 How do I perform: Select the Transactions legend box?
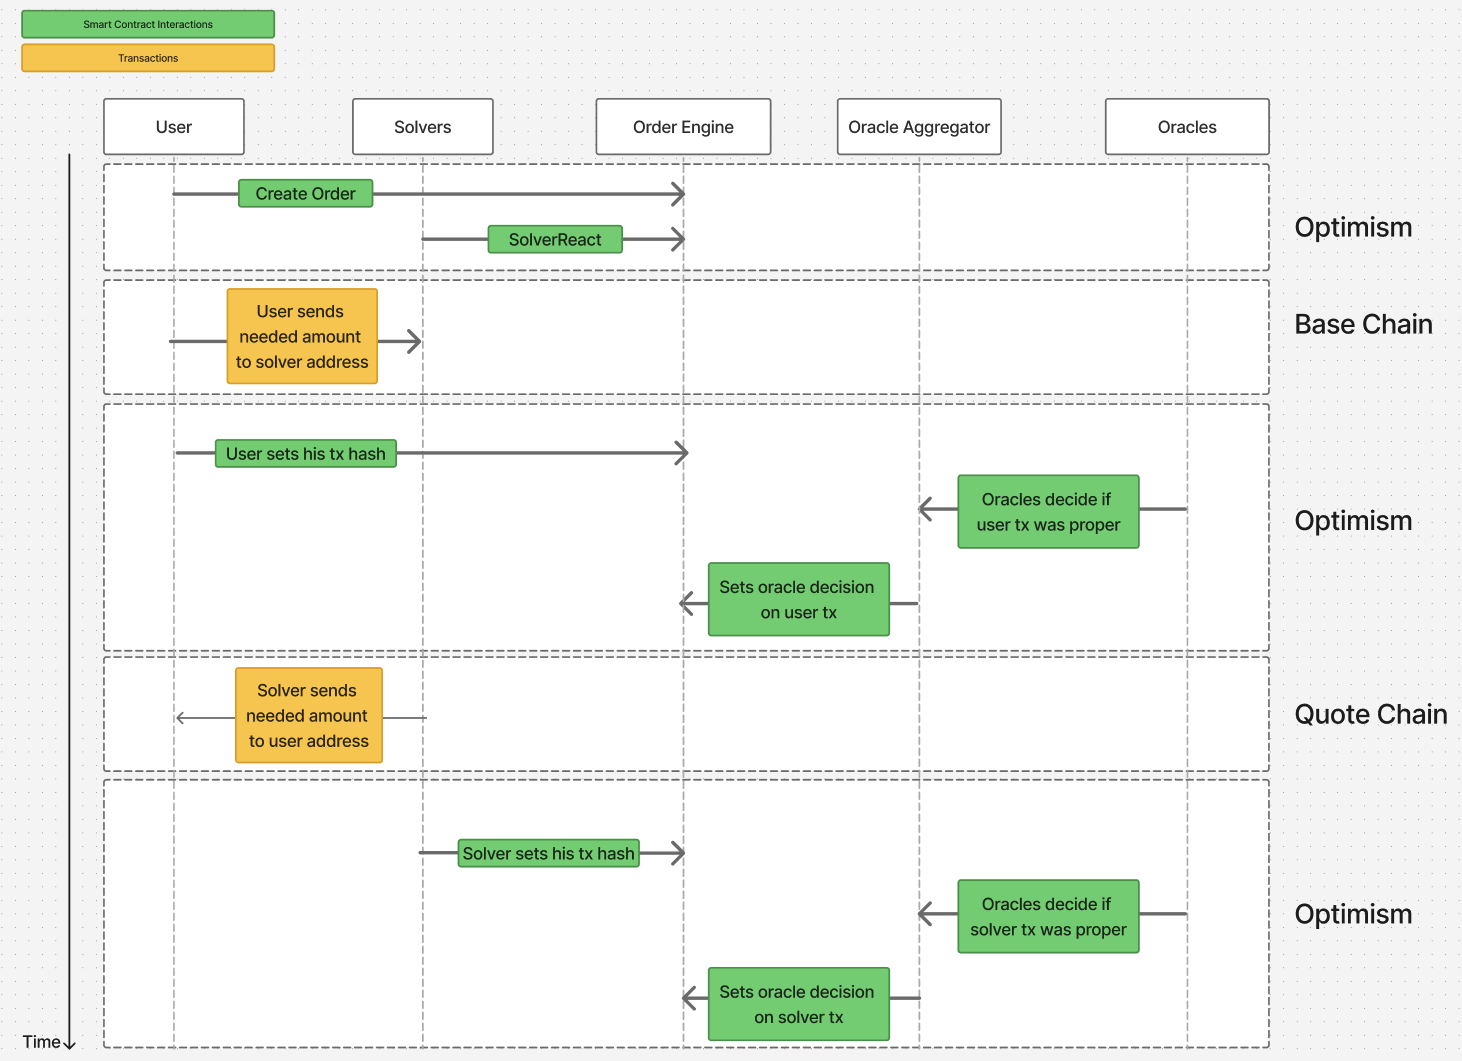(x=148, y=58)
